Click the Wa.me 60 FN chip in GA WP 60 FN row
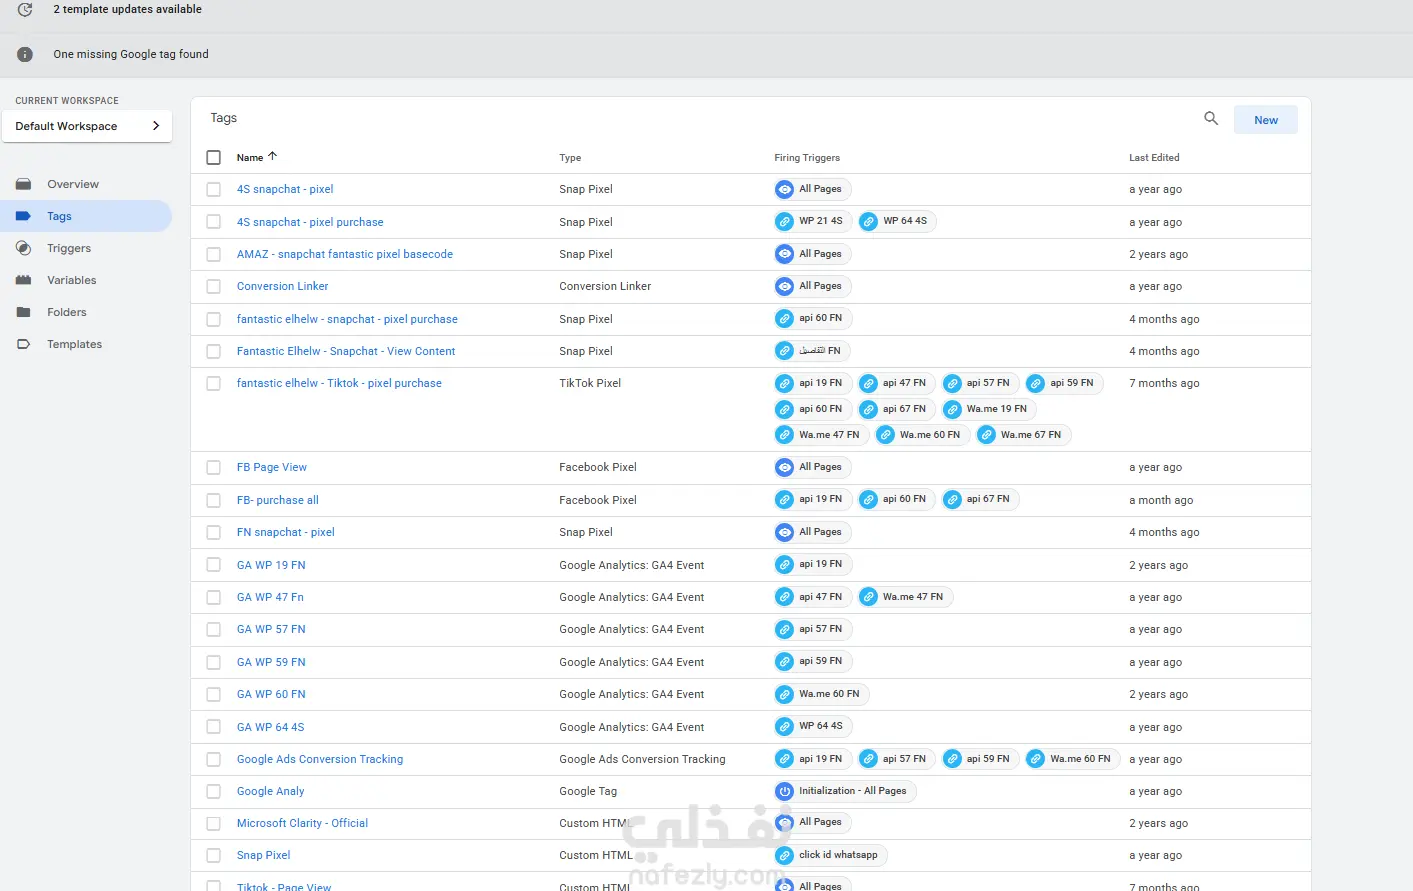 821,694
